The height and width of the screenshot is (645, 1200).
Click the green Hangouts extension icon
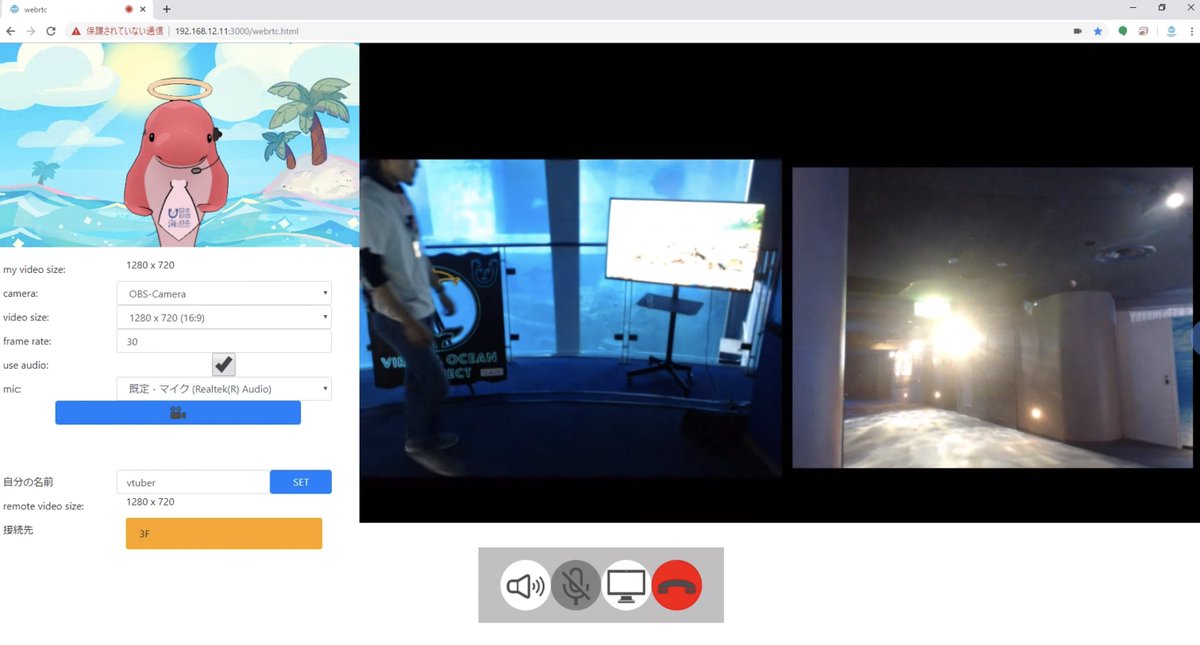click(x=1123, y=31)
